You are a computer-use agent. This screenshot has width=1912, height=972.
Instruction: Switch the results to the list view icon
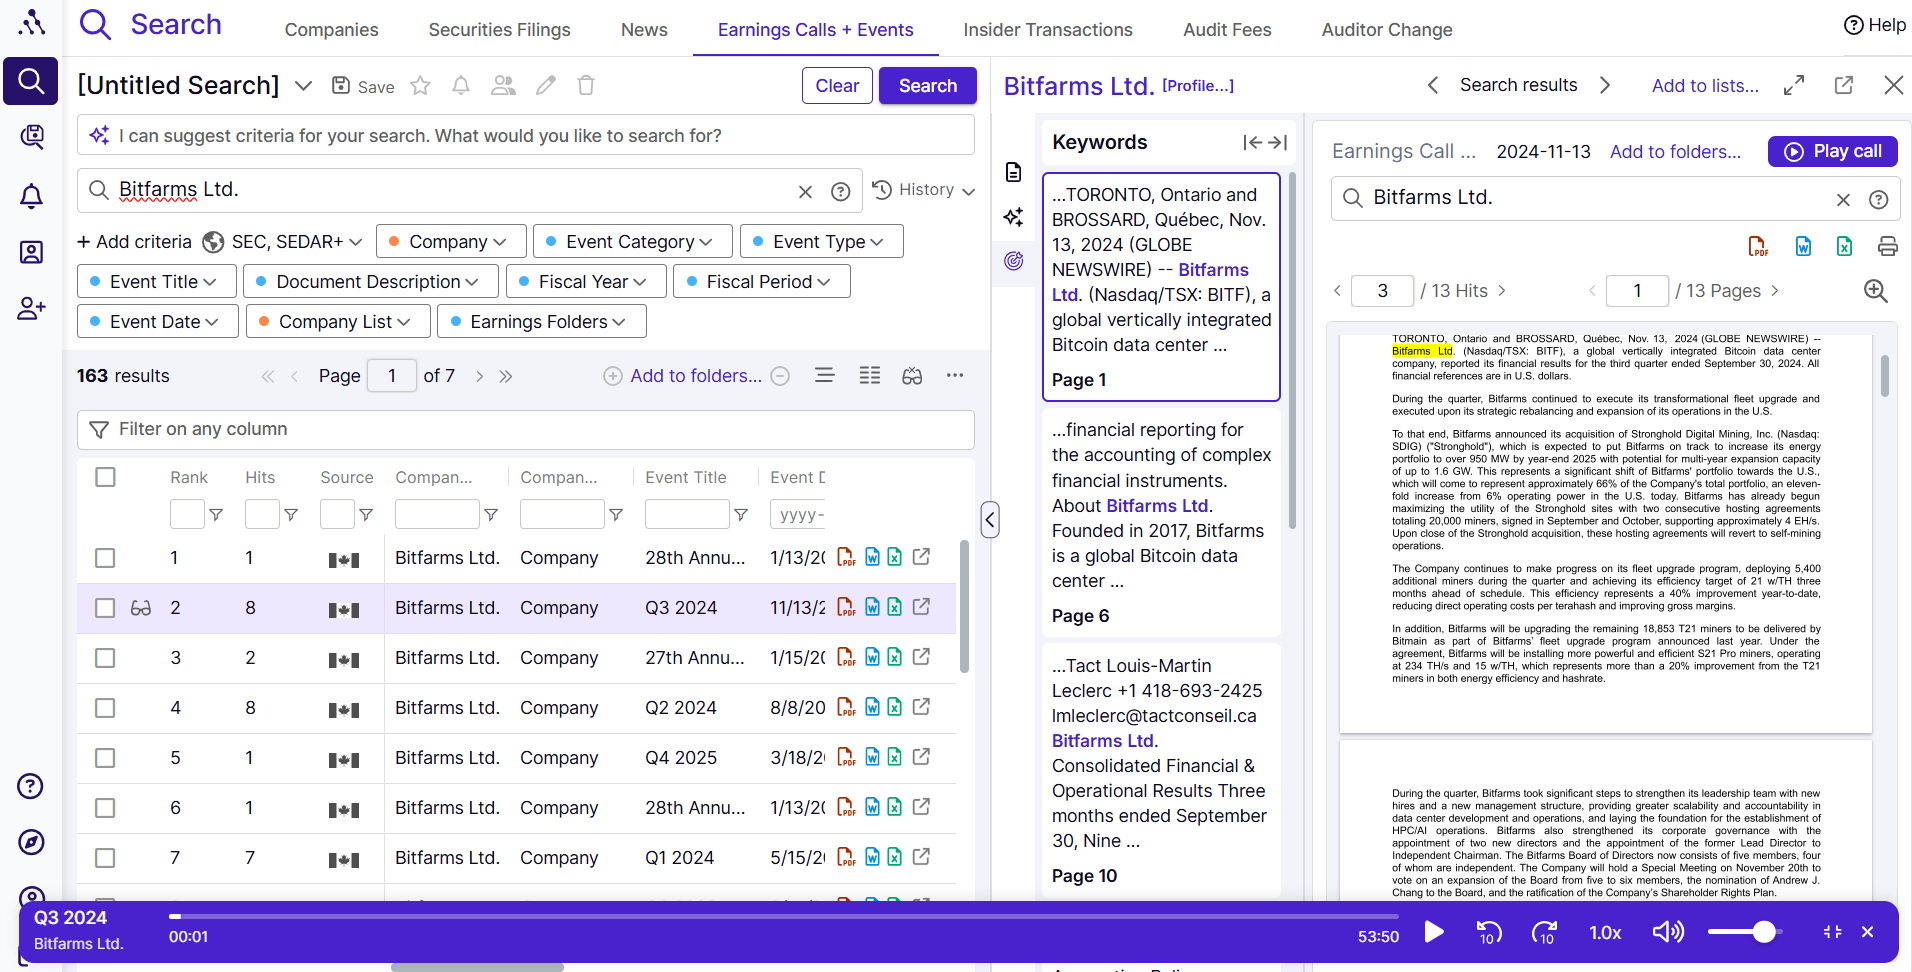tap(825, 375)
